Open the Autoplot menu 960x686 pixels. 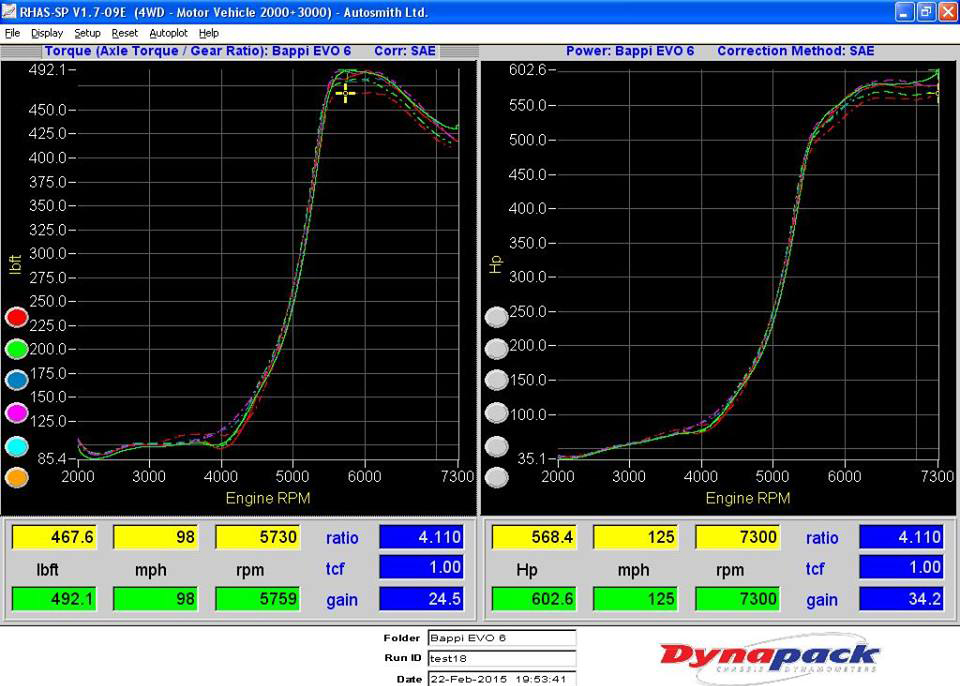click(168, 33)
